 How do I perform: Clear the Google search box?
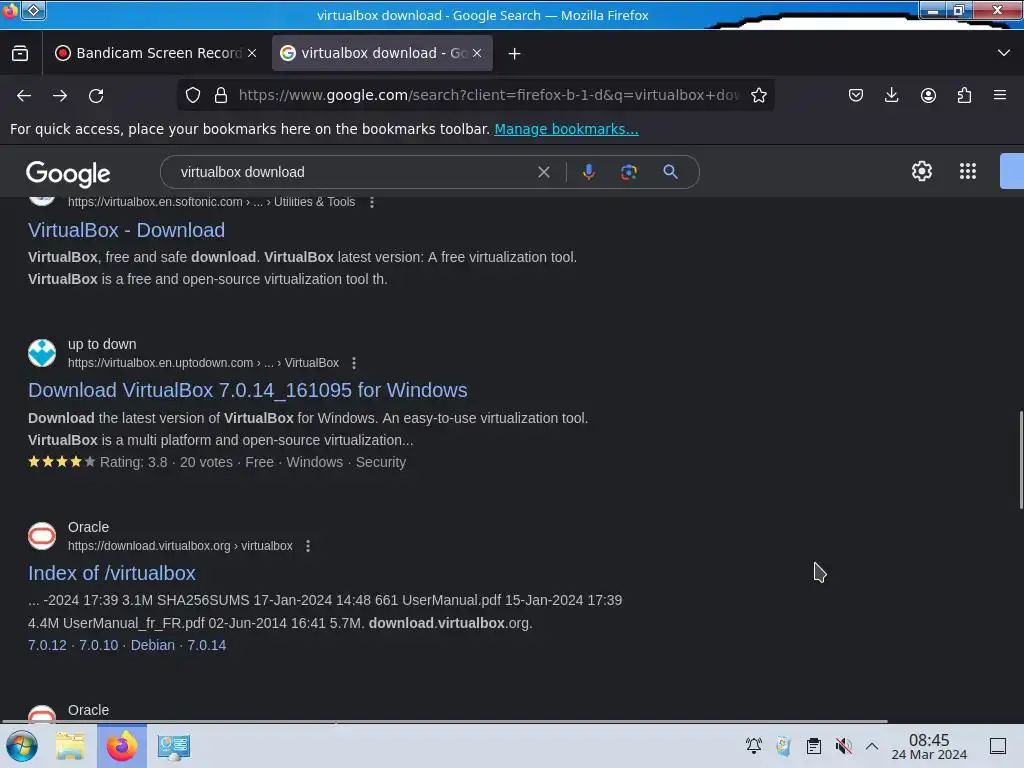coord(543,172)
